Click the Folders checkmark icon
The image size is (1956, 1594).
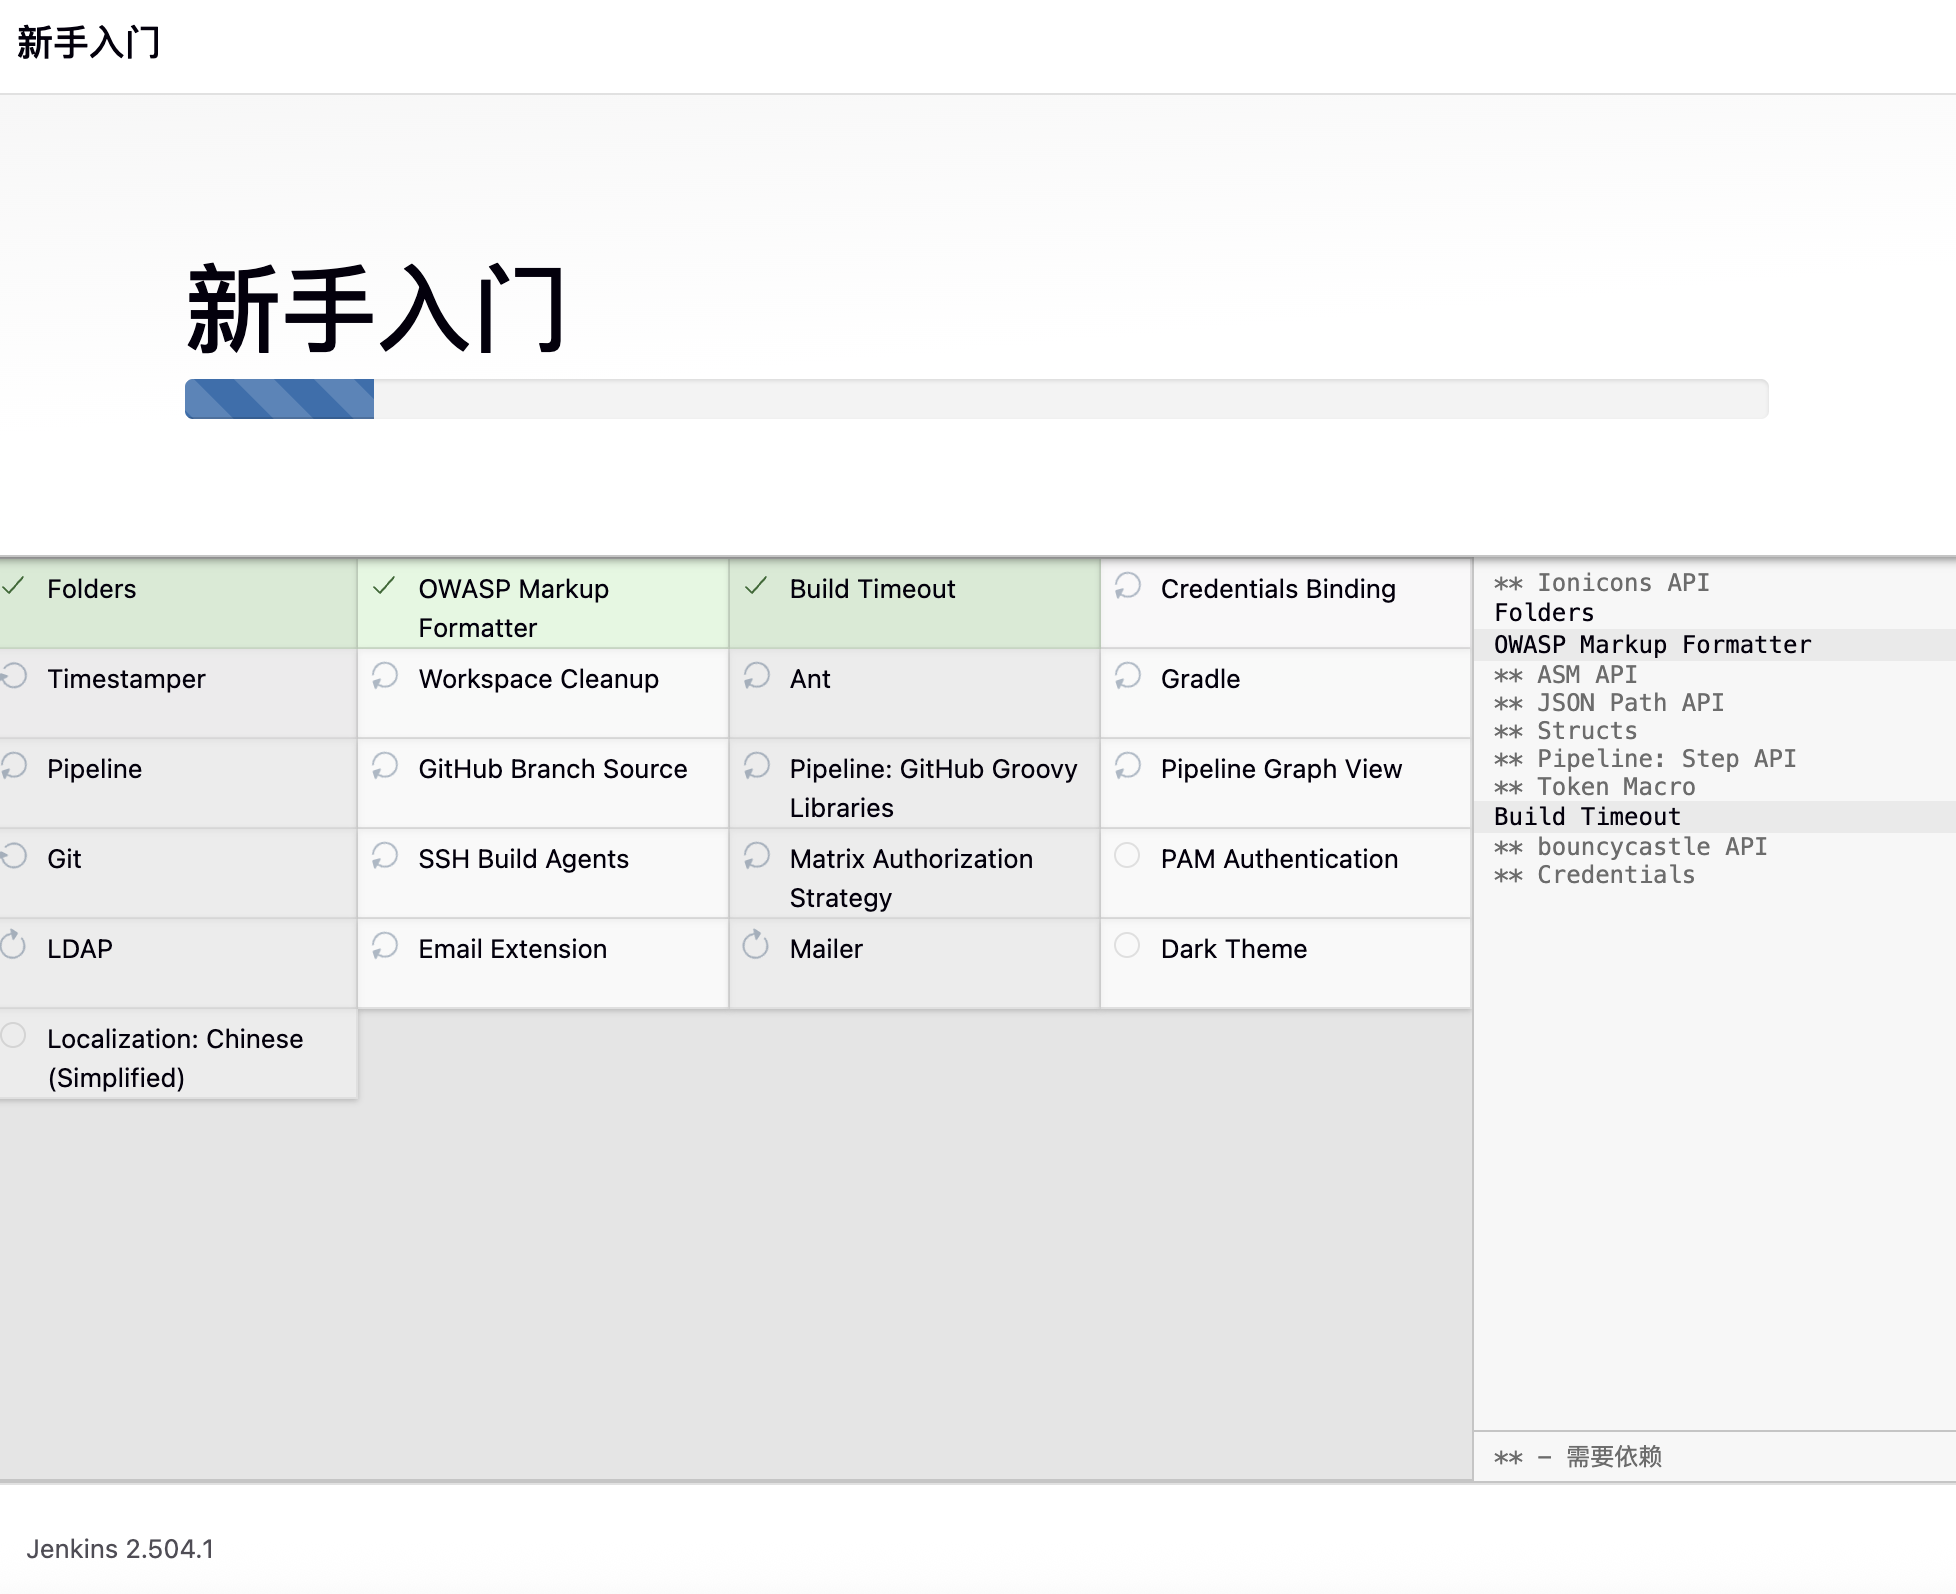pyautogui.click(x=13, y=586)
